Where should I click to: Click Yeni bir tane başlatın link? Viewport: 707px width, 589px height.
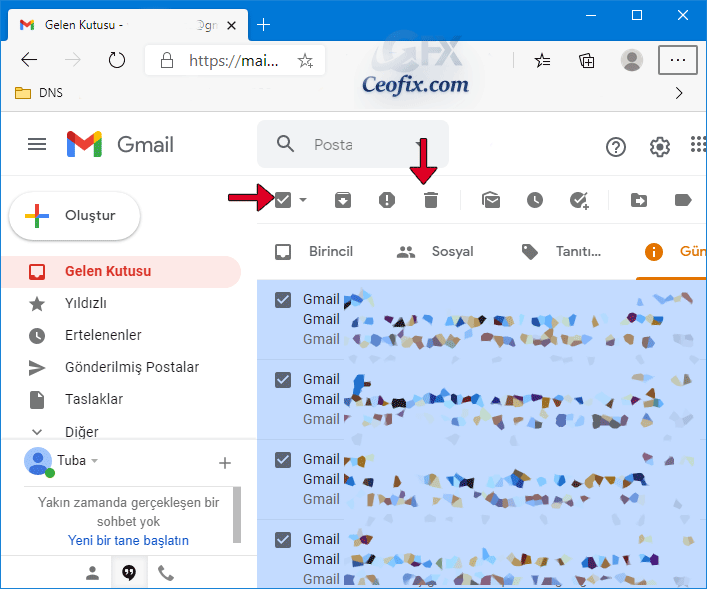pyautogui.click(x=128, y=540)
